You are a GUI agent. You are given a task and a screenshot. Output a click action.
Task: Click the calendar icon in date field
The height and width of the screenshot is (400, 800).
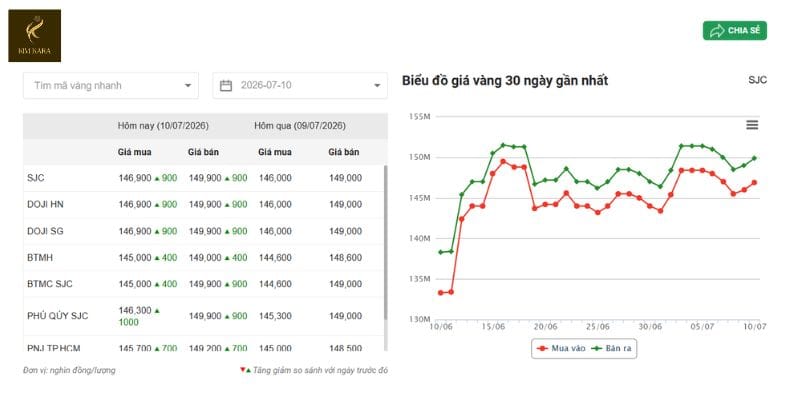point(226,86)
